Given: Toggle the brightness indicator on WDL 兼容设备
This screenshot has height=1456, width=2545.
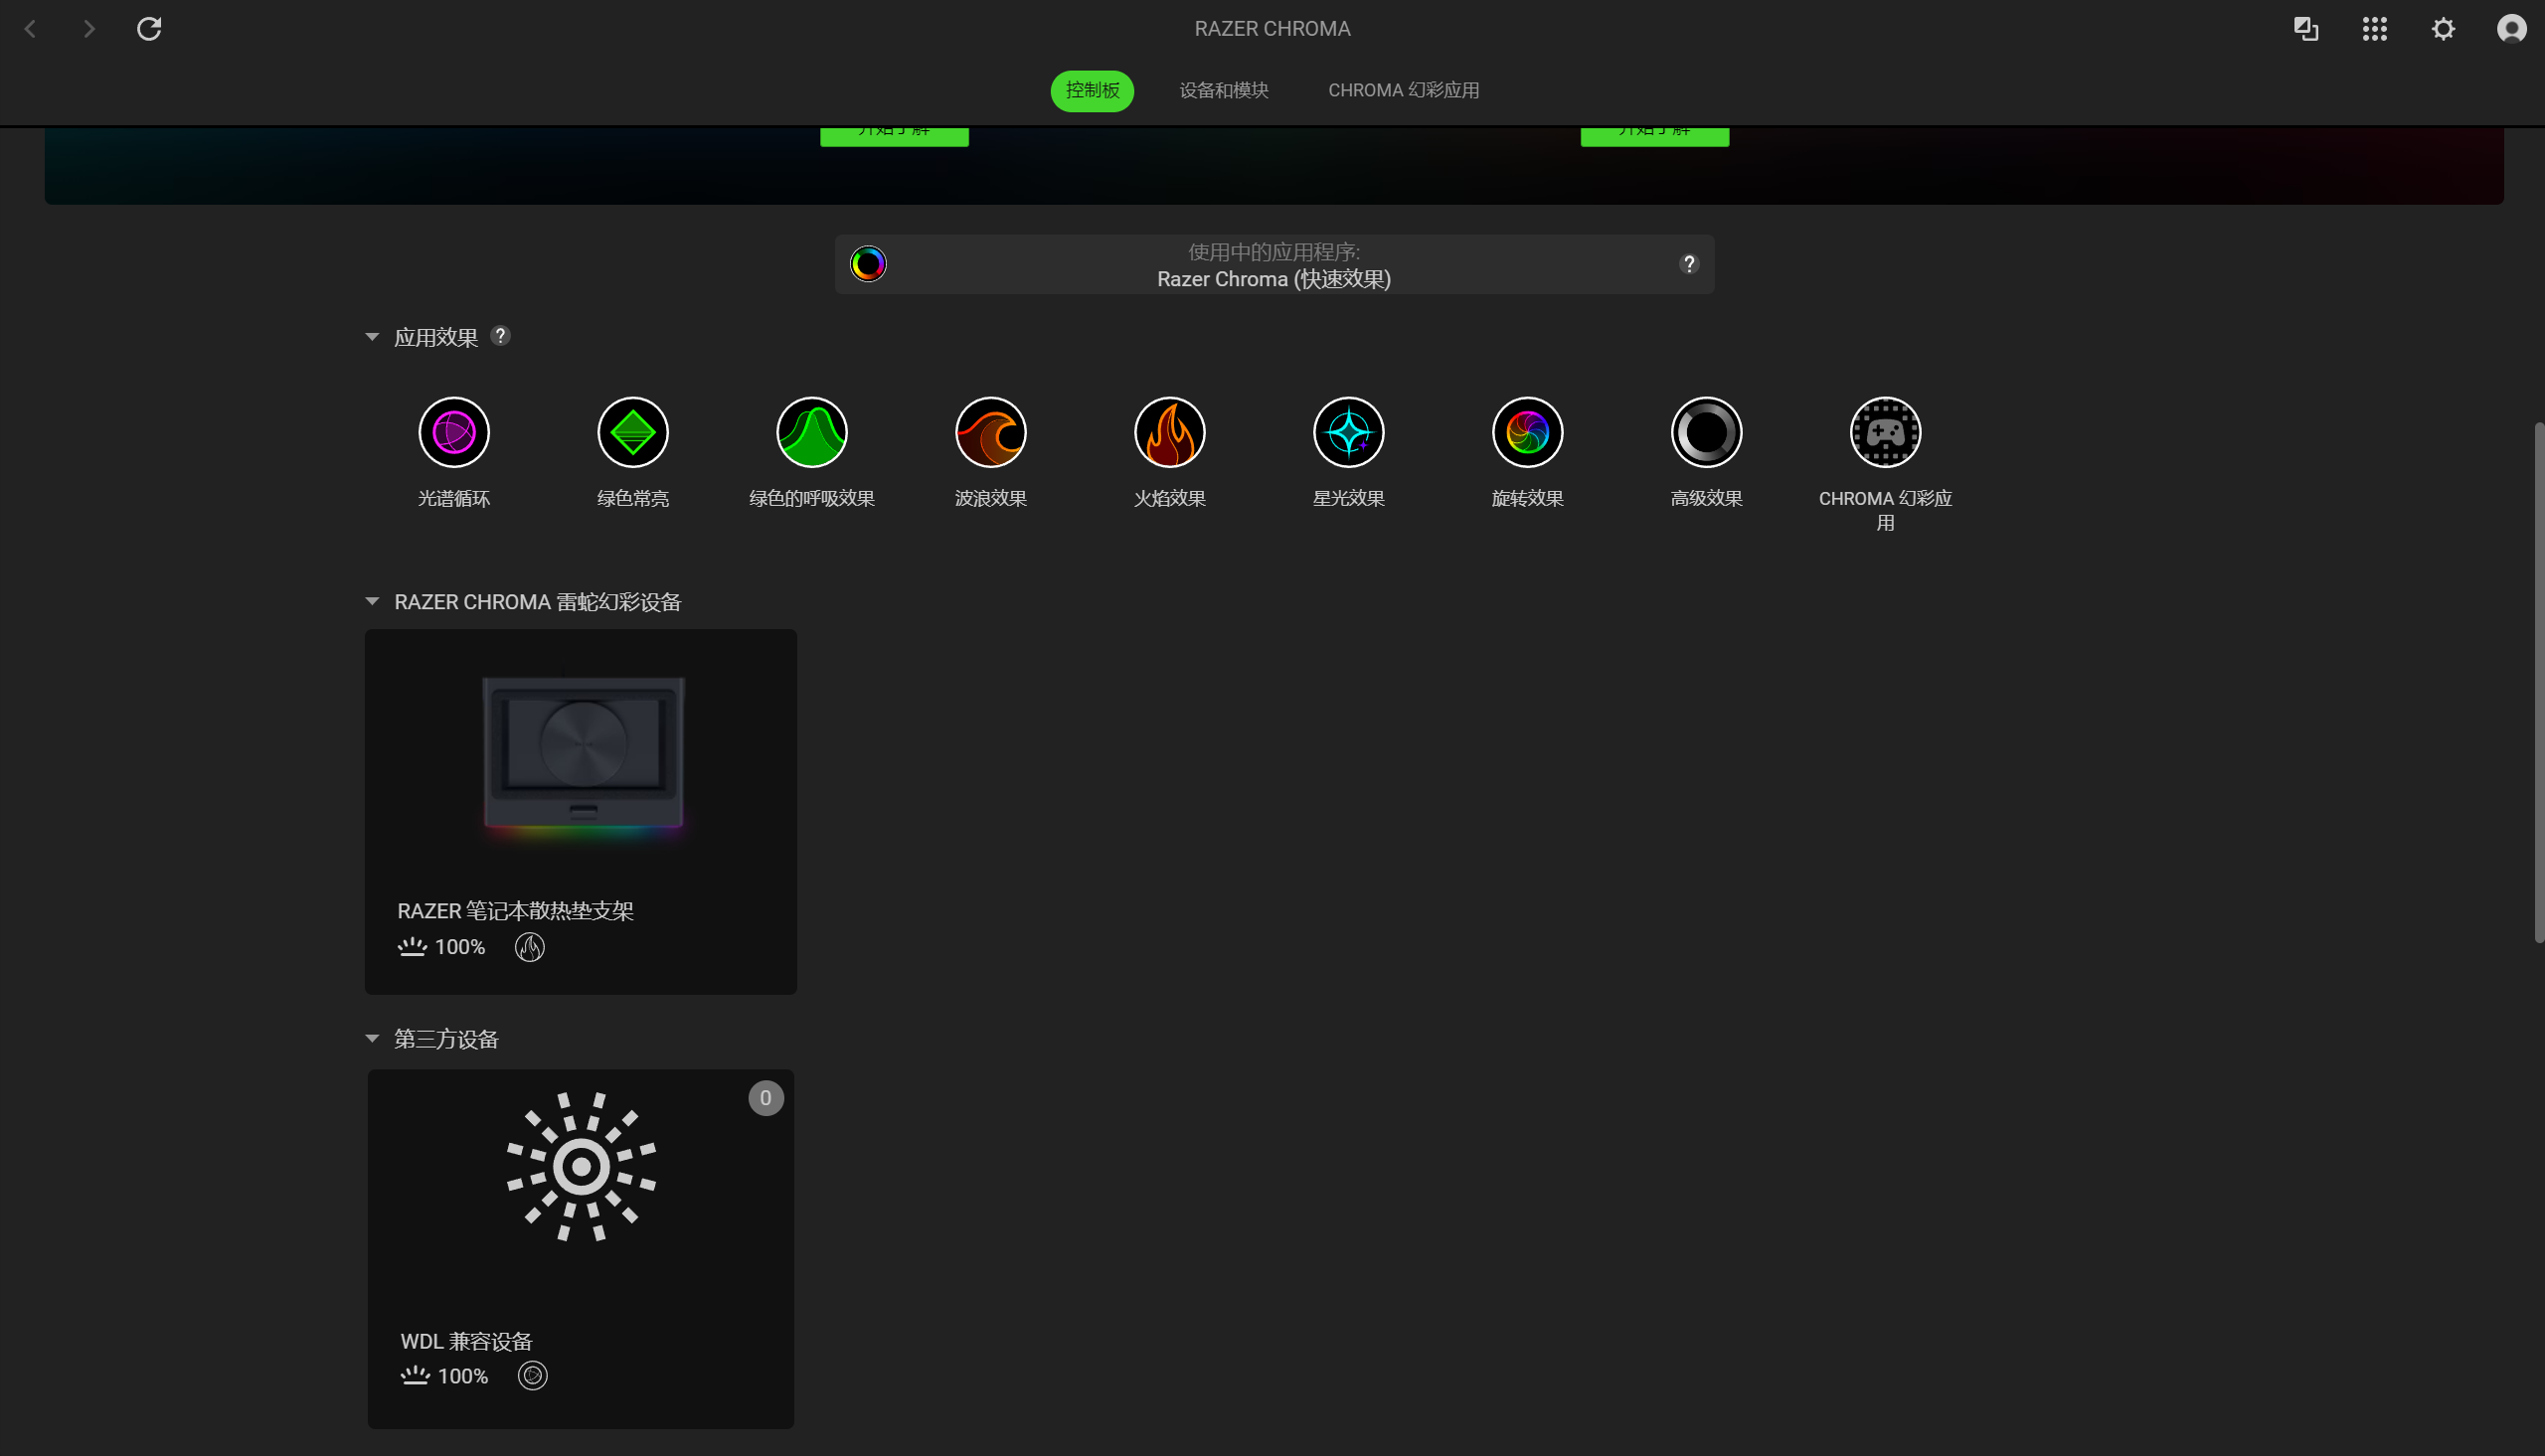Looking at the screenshot, I should tap(414, 1374).
